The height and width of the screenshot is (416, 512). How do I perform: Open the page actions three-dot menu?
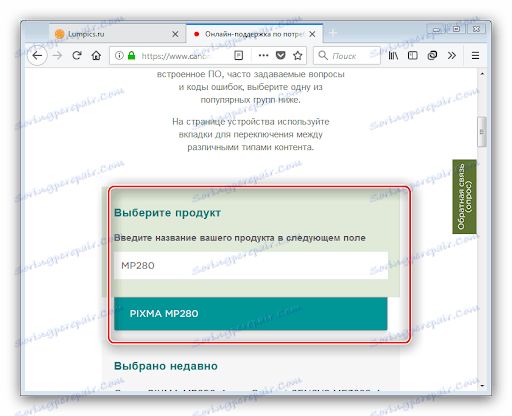[263, 55]
